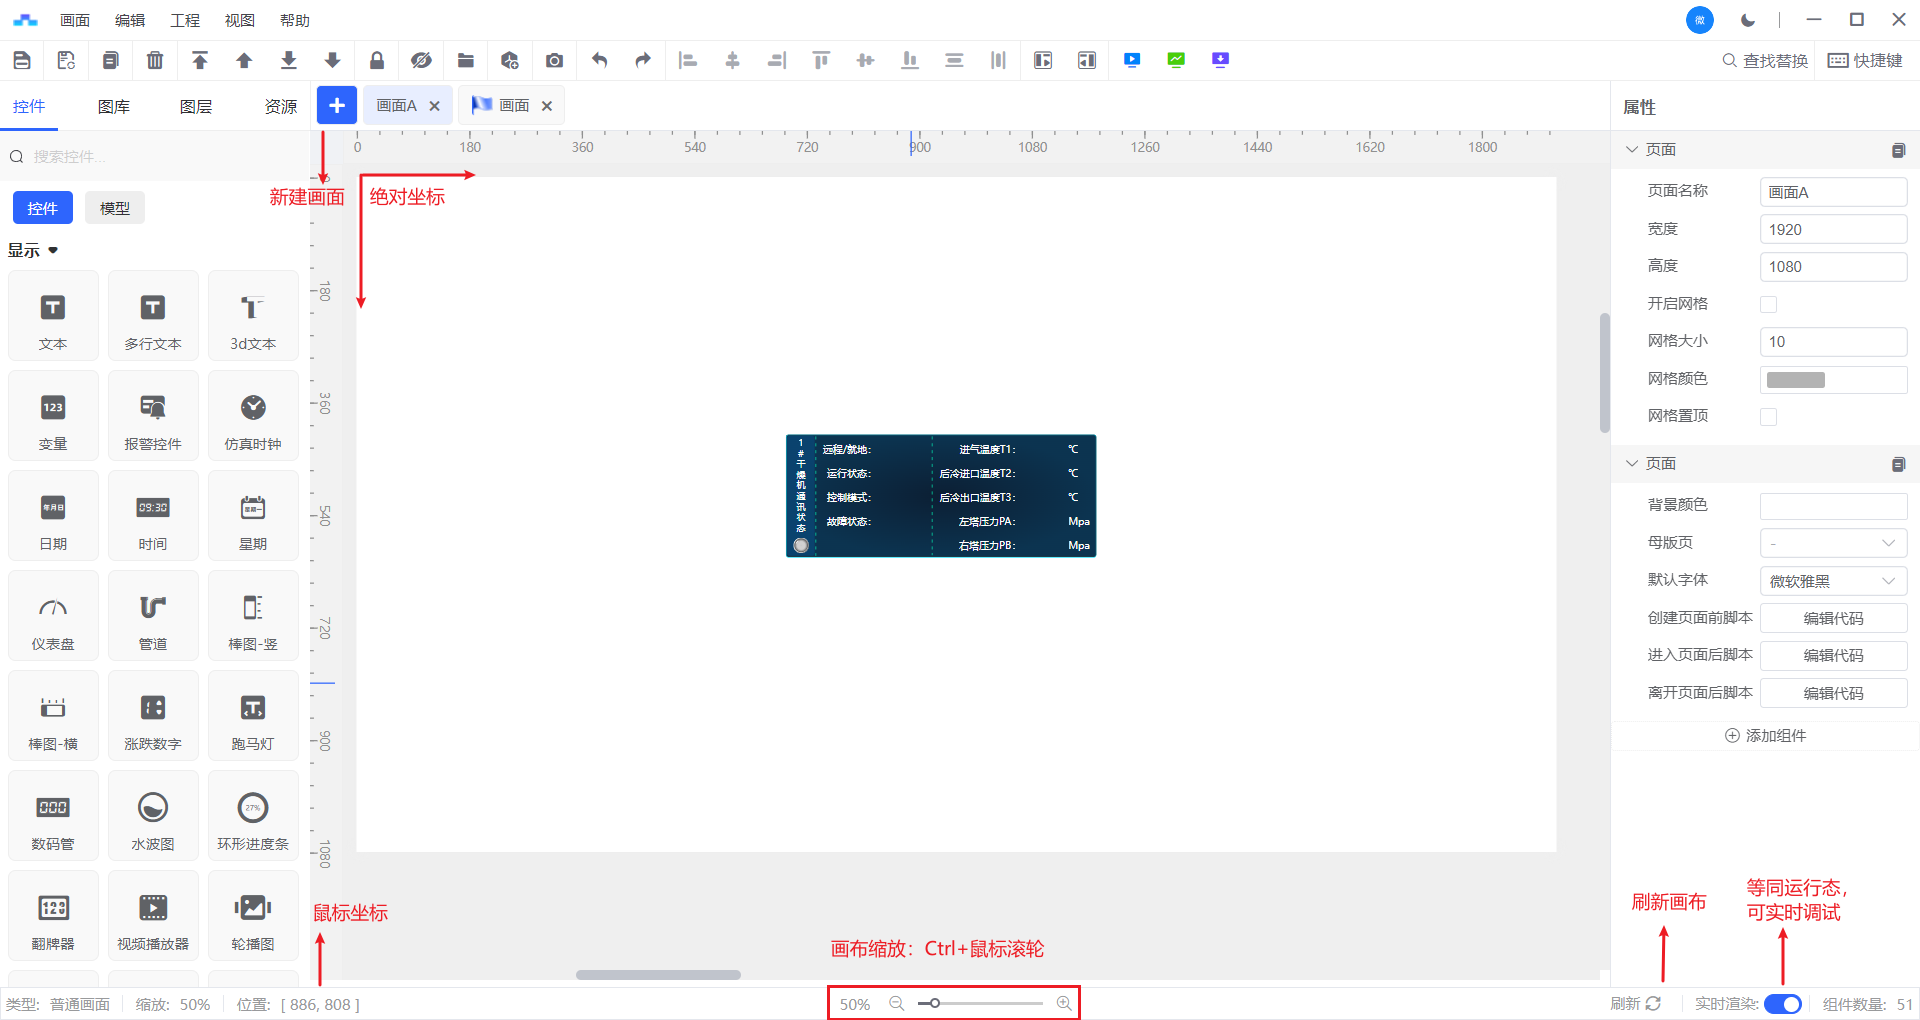
Task: Click the 添加组件 button
Action: 1766,736
